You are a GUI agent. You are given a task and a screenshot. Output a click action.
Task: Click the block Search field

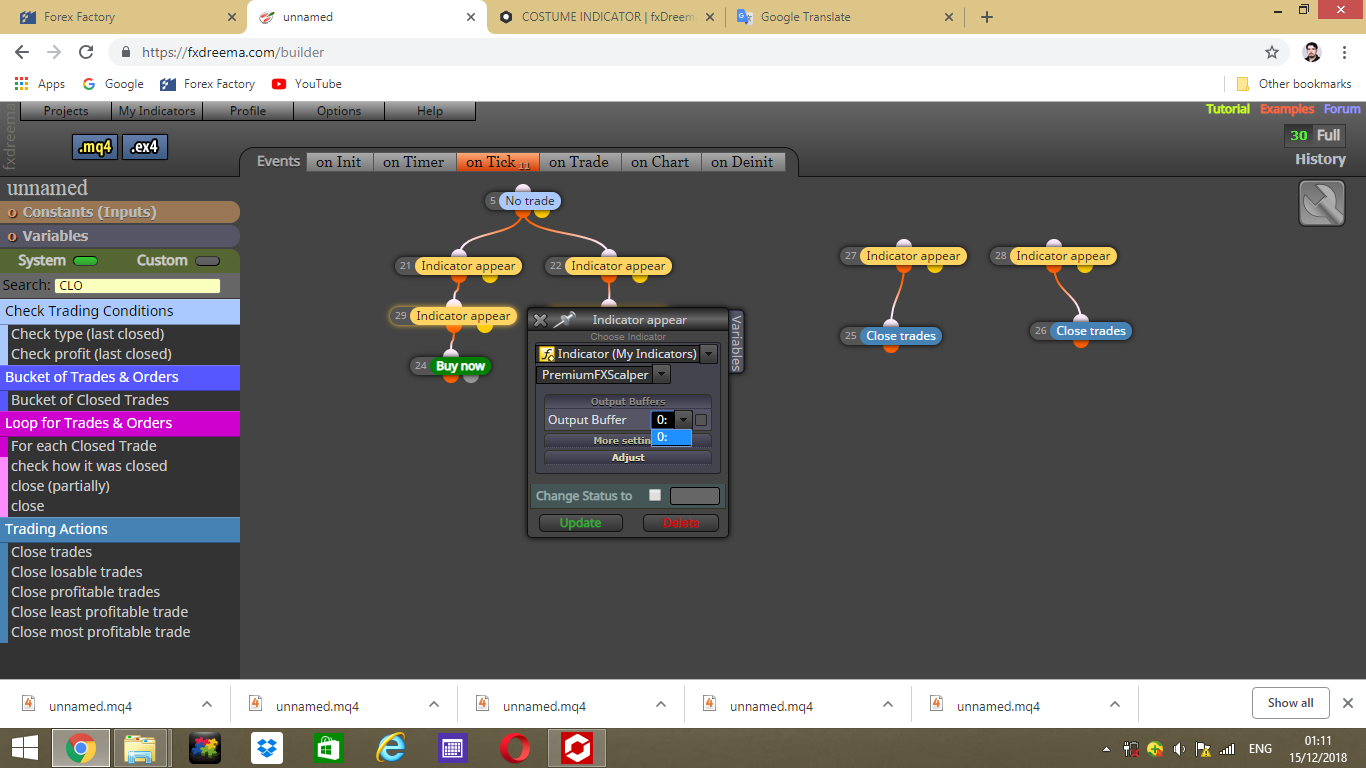click(137, 286)
